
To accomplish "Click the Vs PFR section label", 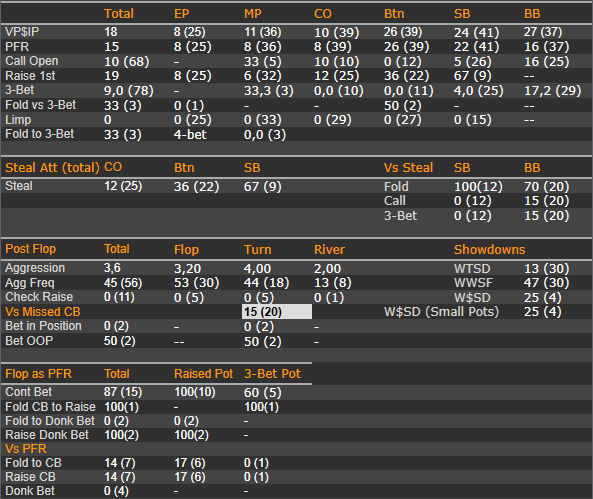I will pyautogui.click(x=26, y=449).
